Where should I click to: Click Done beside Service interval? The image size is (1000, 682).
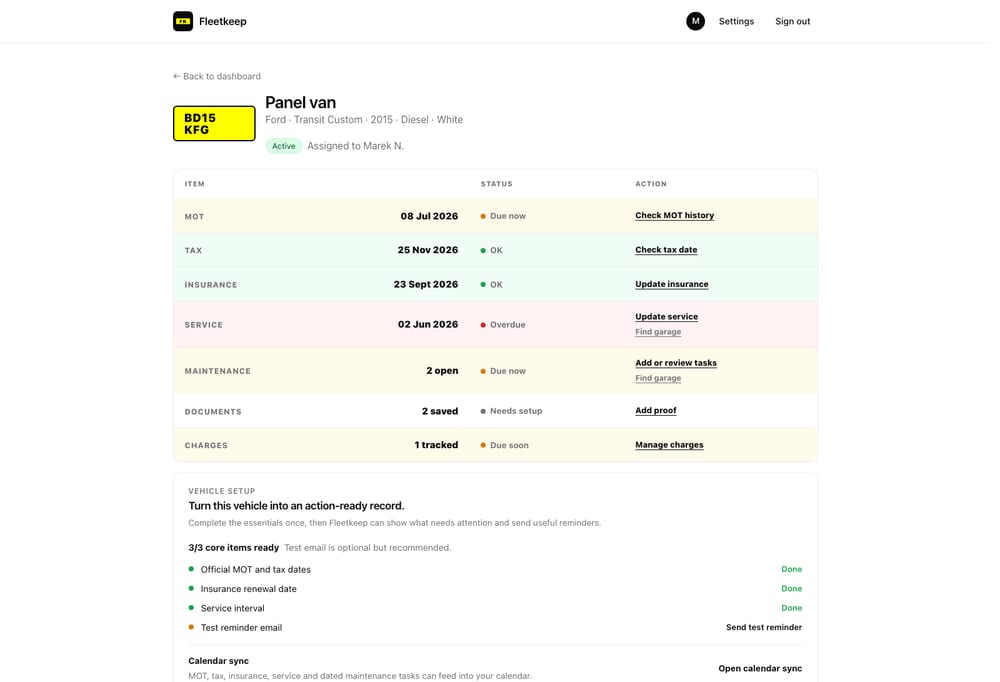(791, 608)
